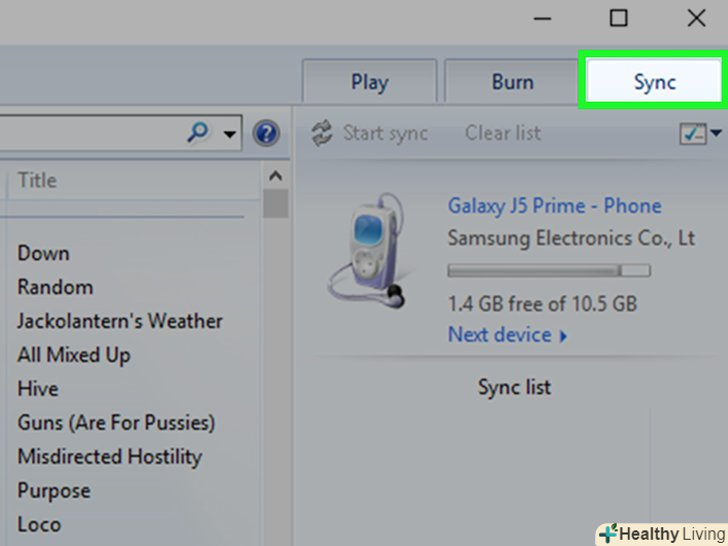Click the Next device arrow icon
The image size is (728, 546).
coord(563,336)
